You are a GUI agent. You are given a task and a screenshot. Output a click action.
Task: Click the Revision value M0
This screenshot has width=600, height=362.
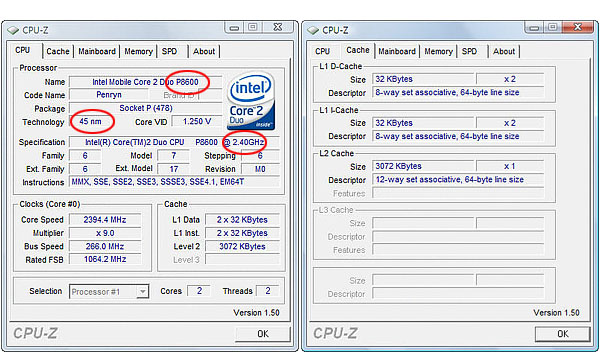[260, 169]
